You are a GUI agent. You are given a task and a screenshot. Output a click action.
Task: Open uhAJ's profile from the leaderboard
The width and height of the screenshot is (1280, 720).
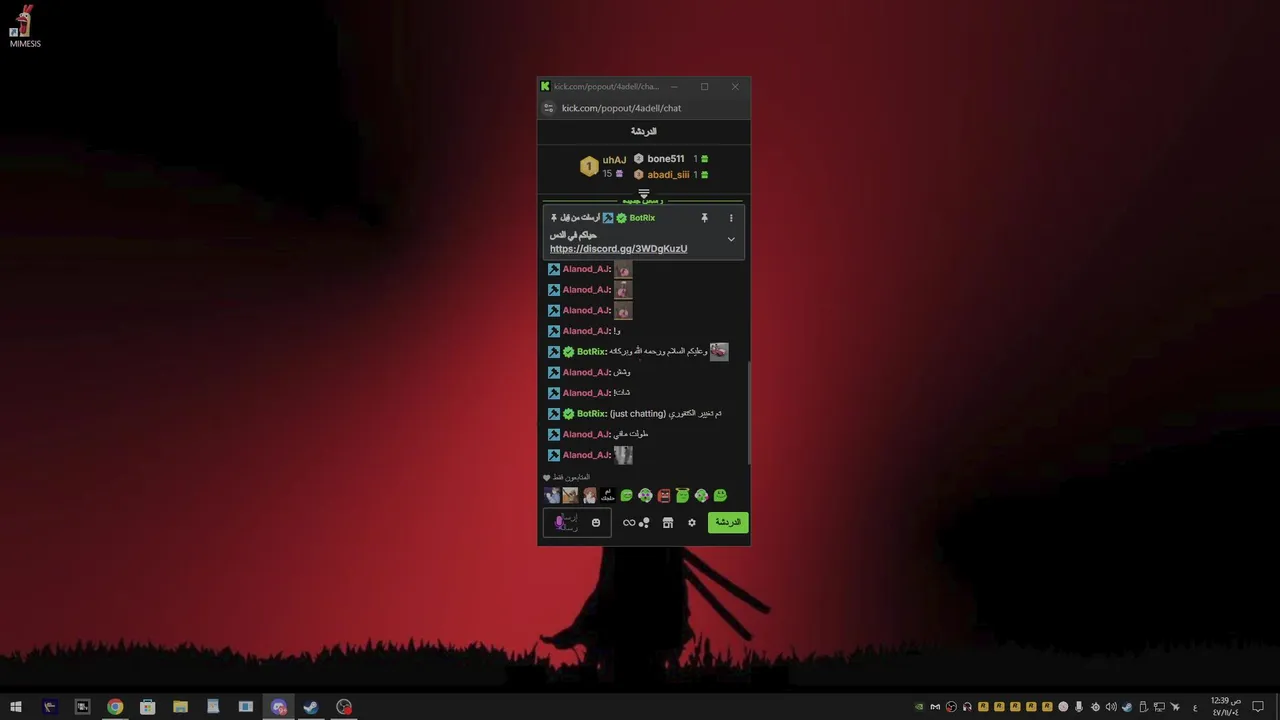[614, 160]
